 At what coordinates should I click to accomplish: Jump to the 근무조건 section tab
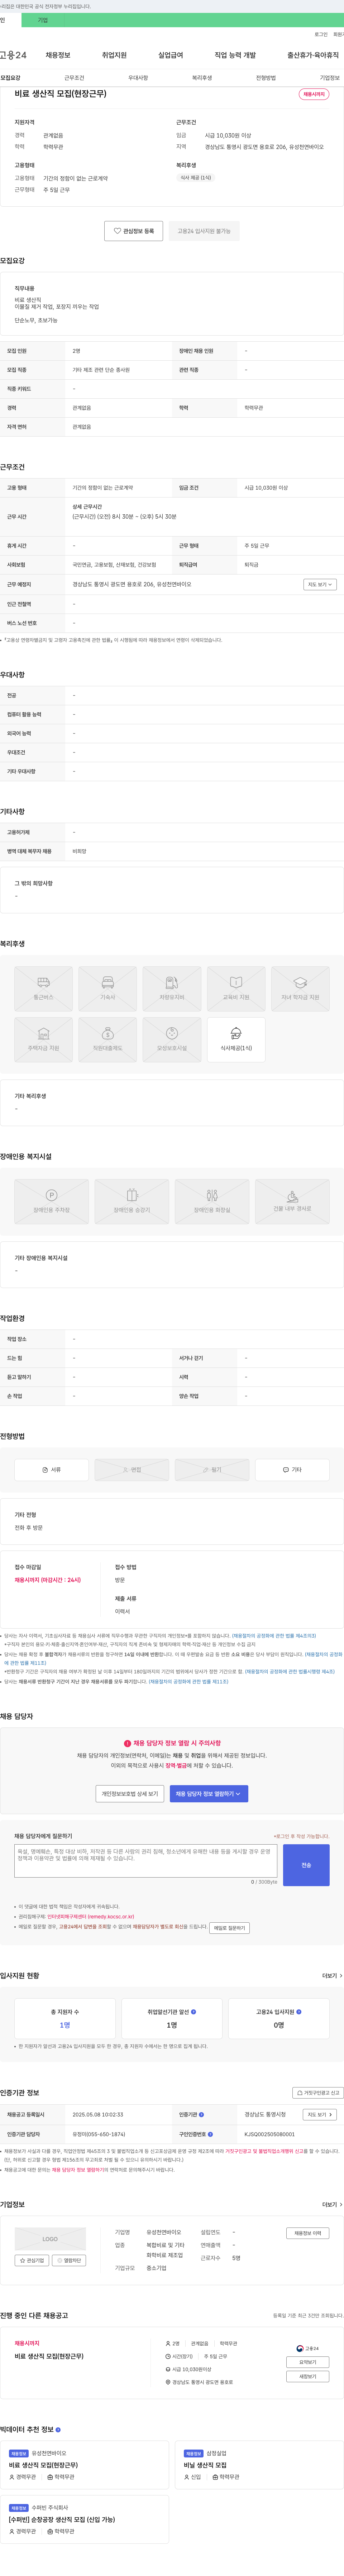pyautogui.click(x=74, y=78)
